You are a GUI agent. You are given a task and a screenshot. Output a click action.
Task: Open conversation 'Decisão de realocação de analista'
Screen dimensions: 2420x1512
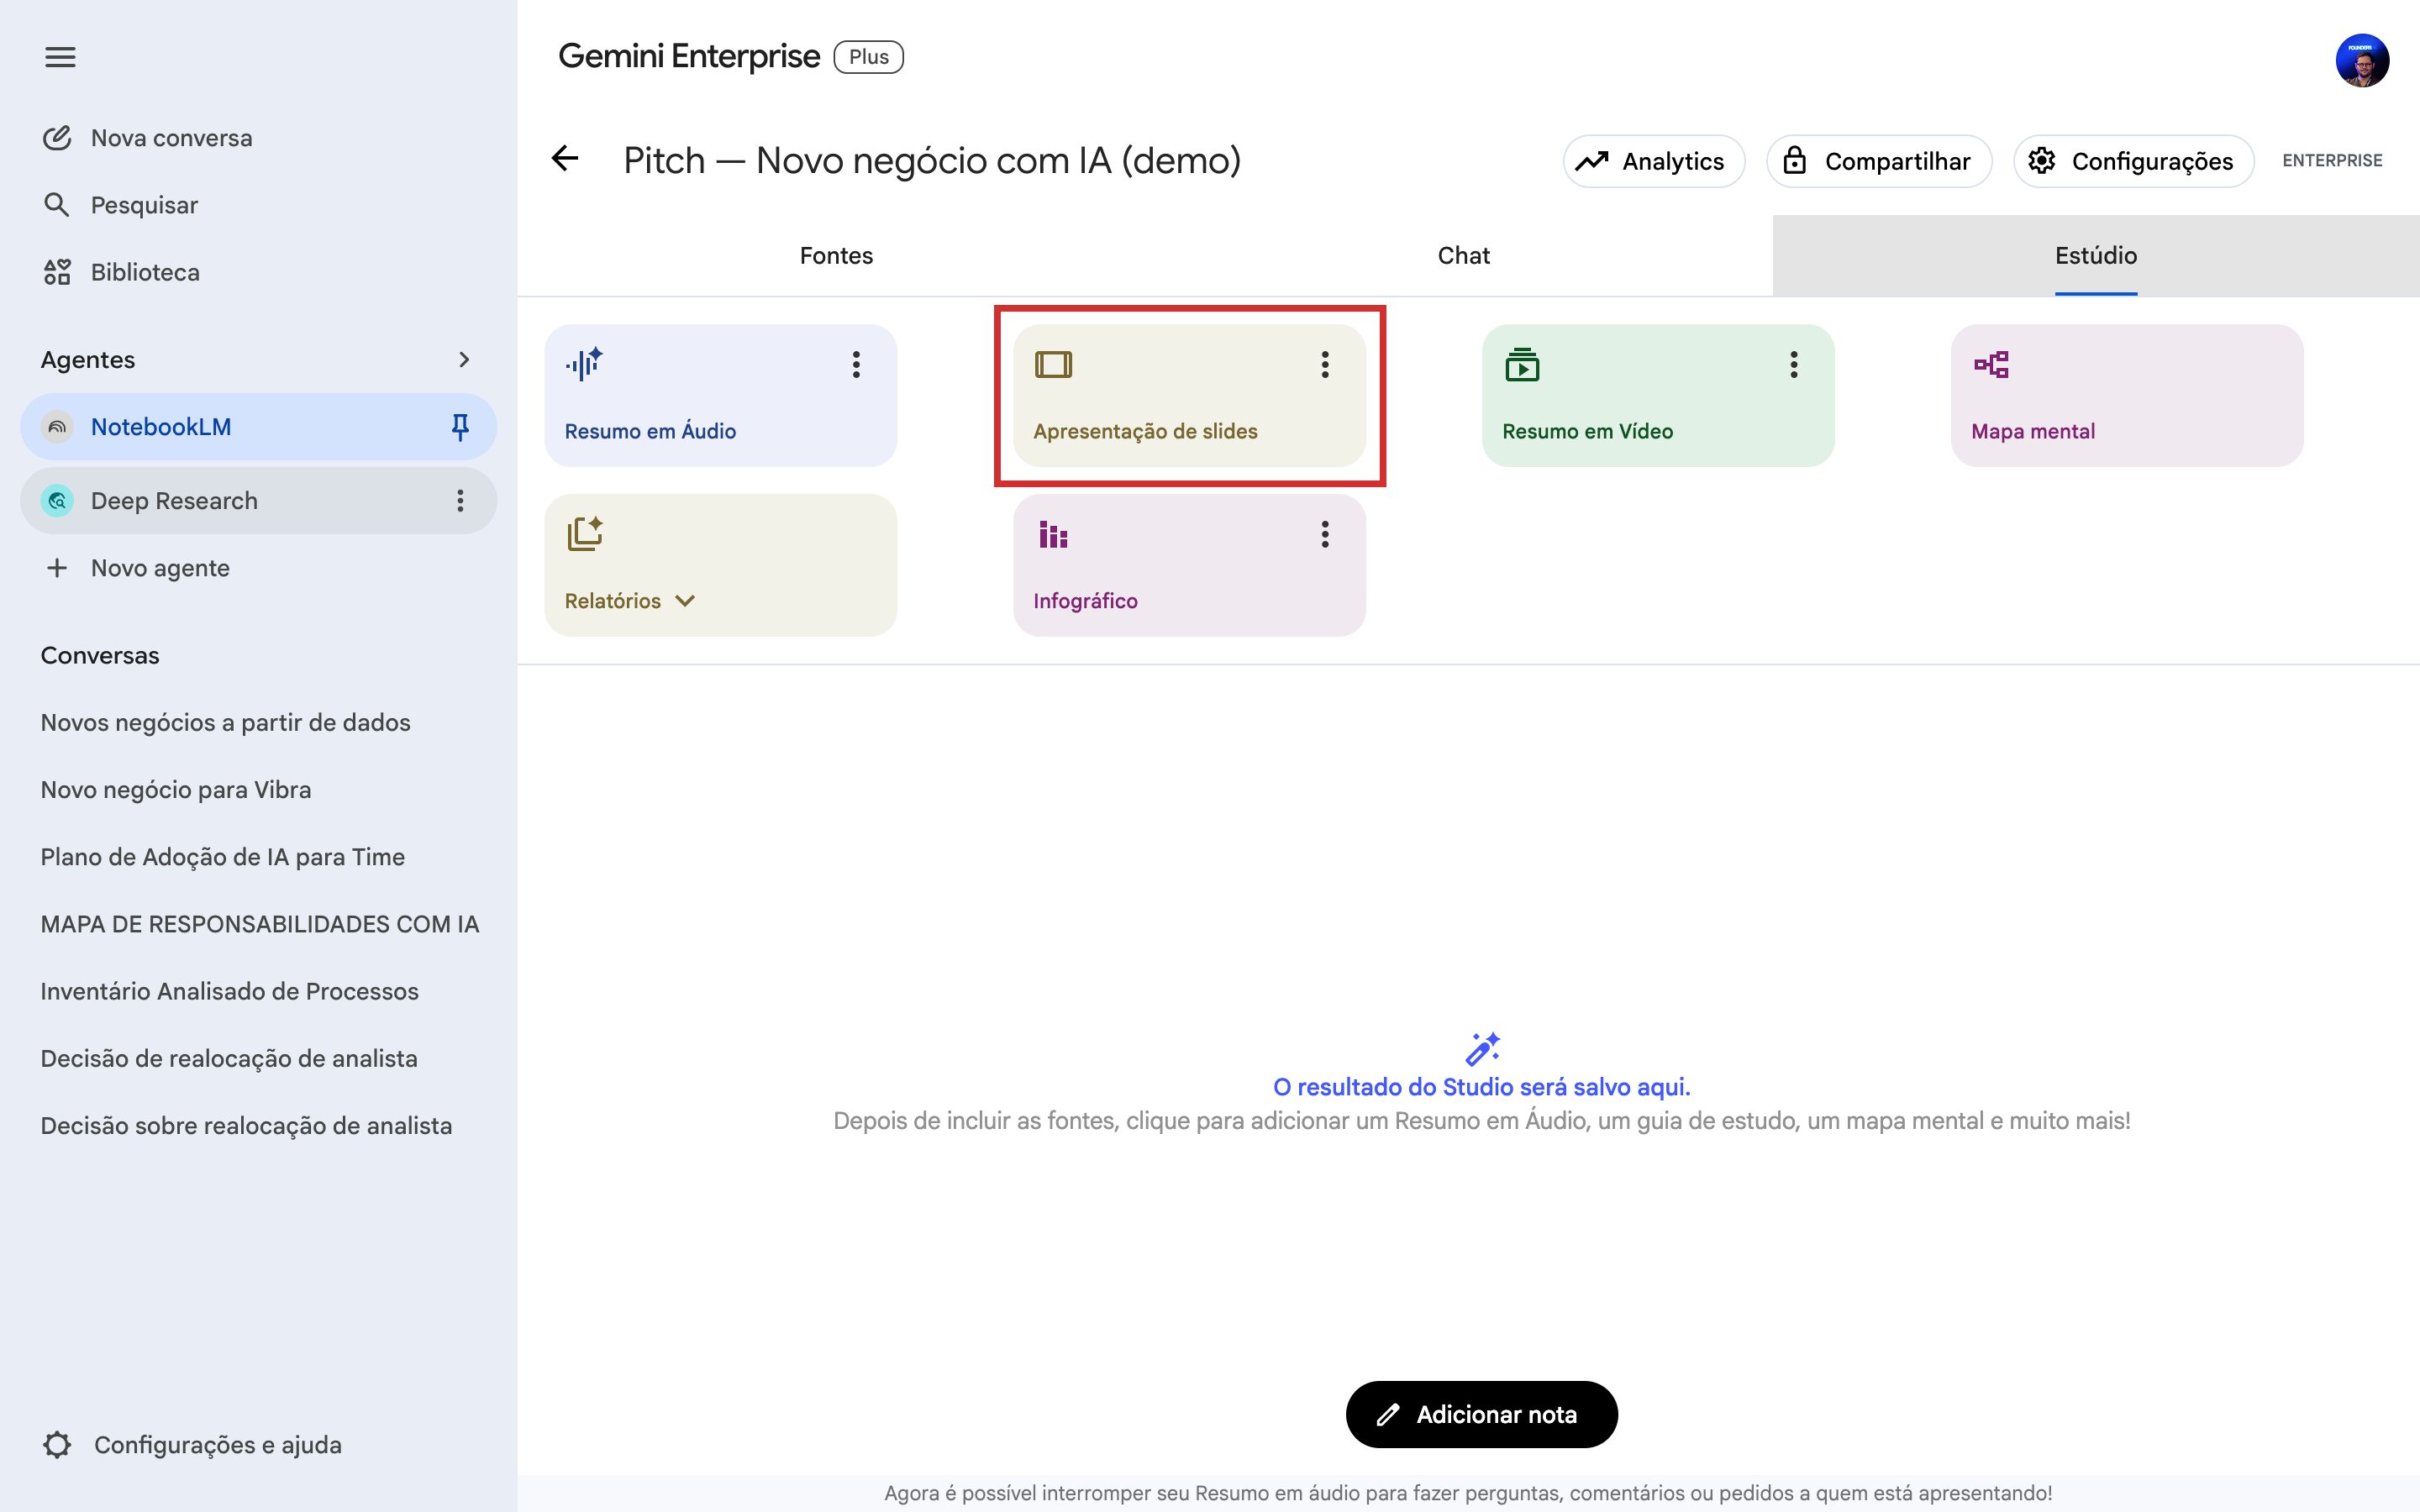pyautogui.click(x=229, y=1058)
